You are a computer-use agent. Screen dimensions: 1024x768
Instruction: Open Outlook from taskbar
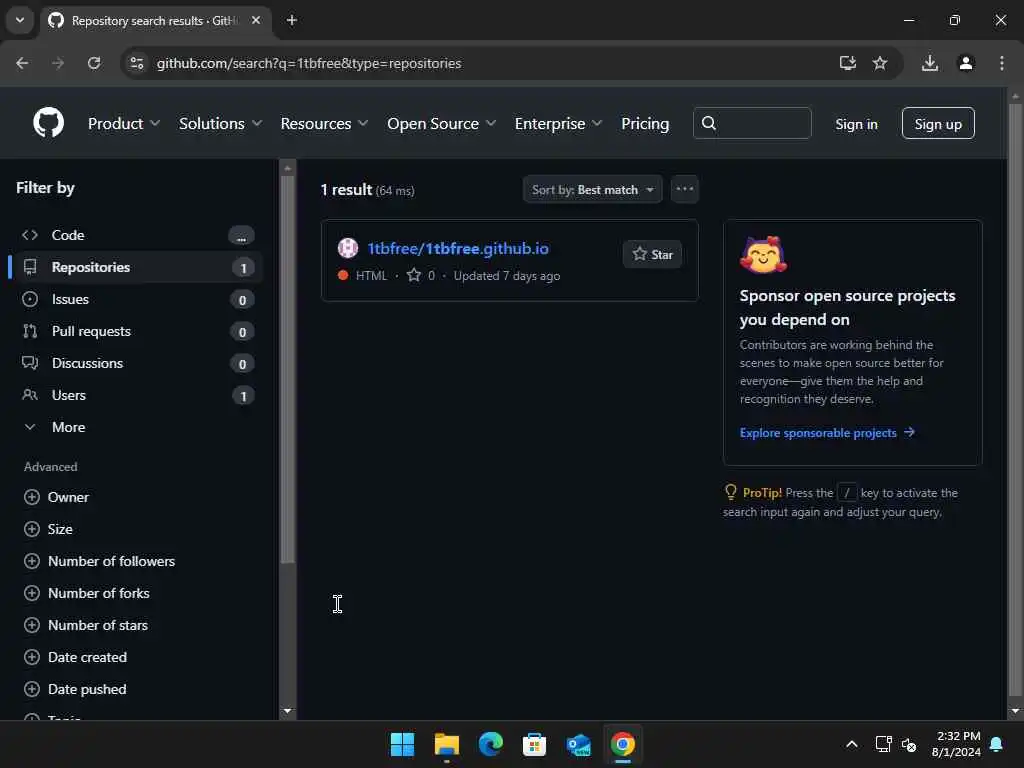pyautogui.click(x=579, y=744)
